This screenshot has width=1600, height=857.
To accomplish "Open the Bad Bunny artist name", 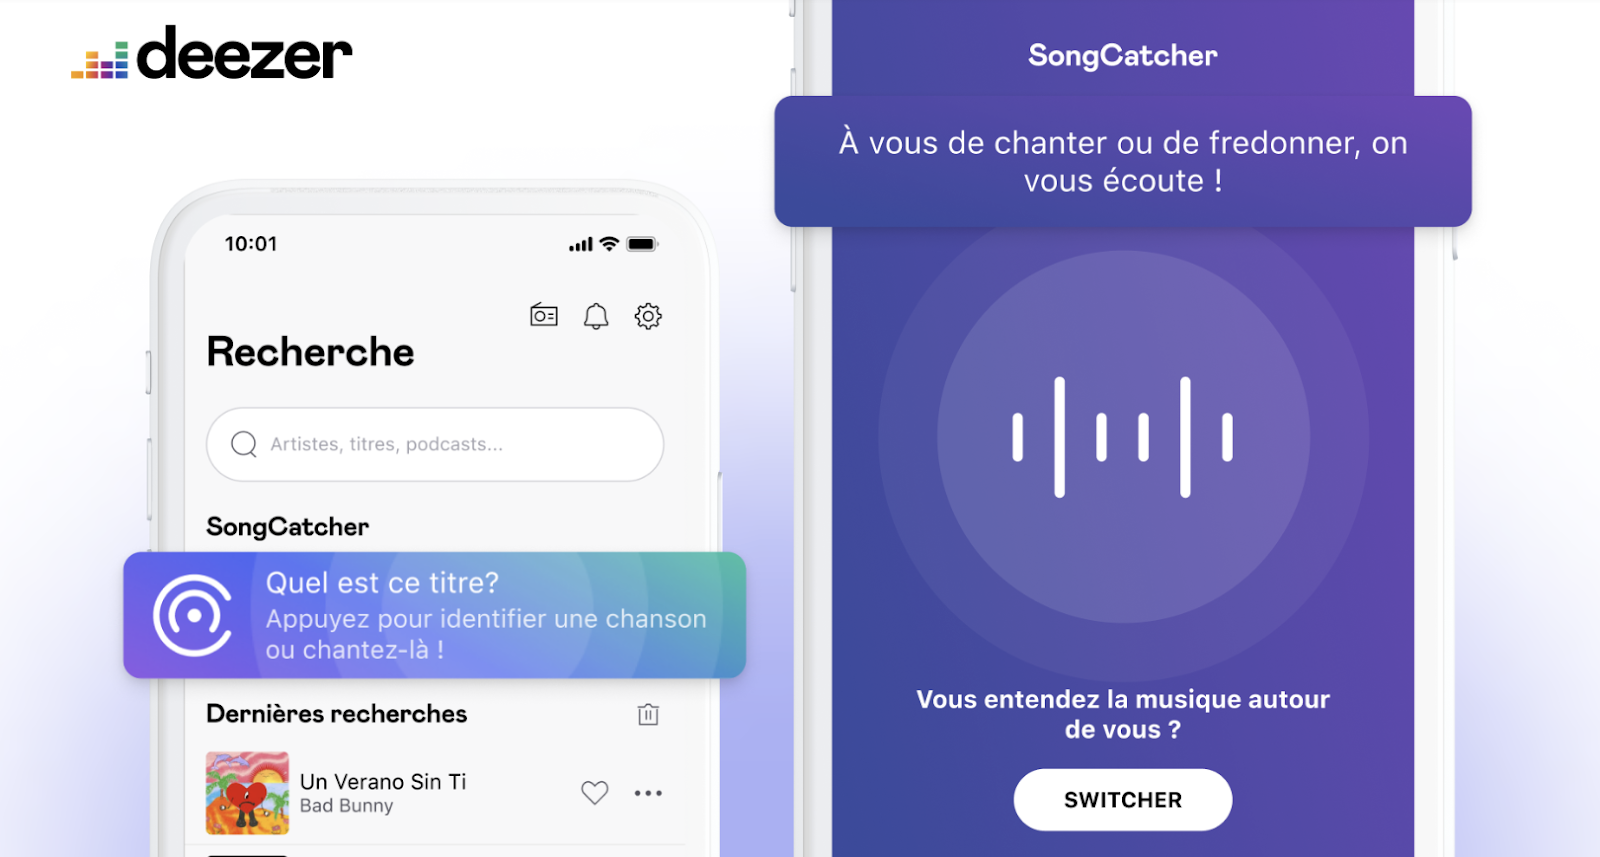I will point(346,806).
